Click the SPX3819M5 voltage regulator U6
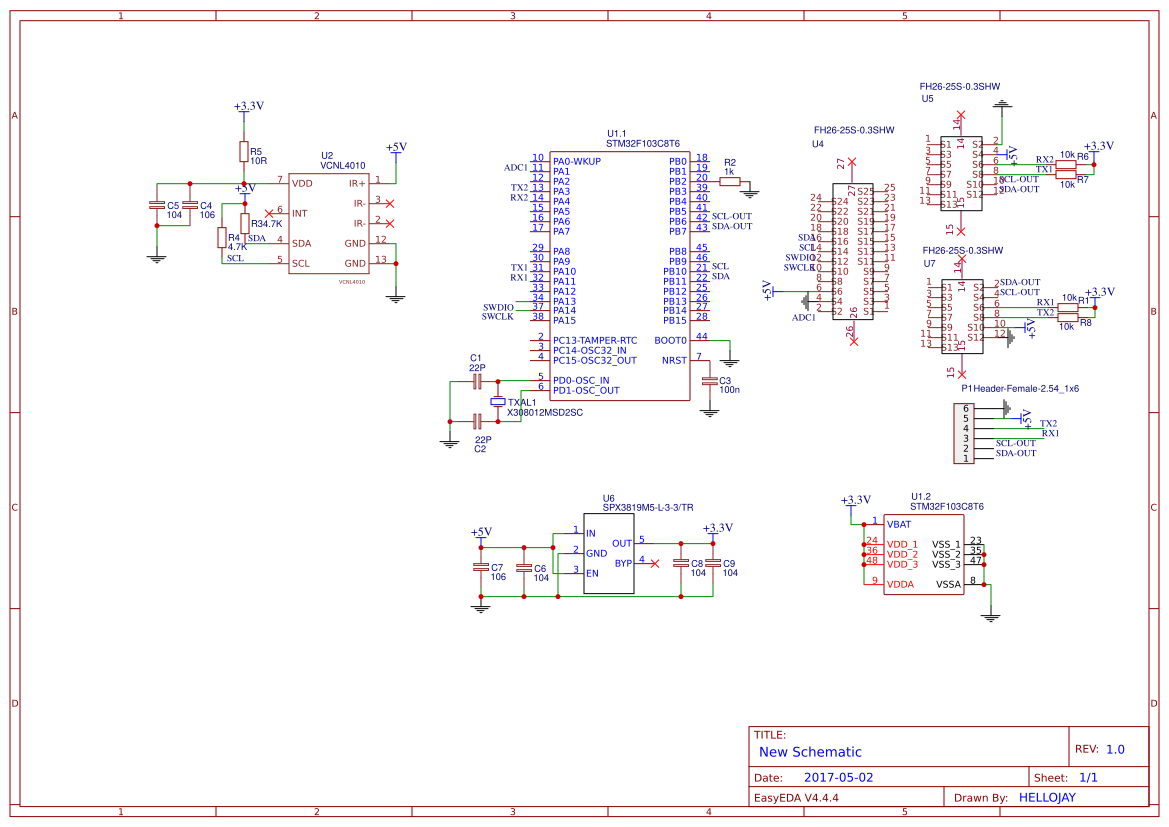 click(607, 555)
